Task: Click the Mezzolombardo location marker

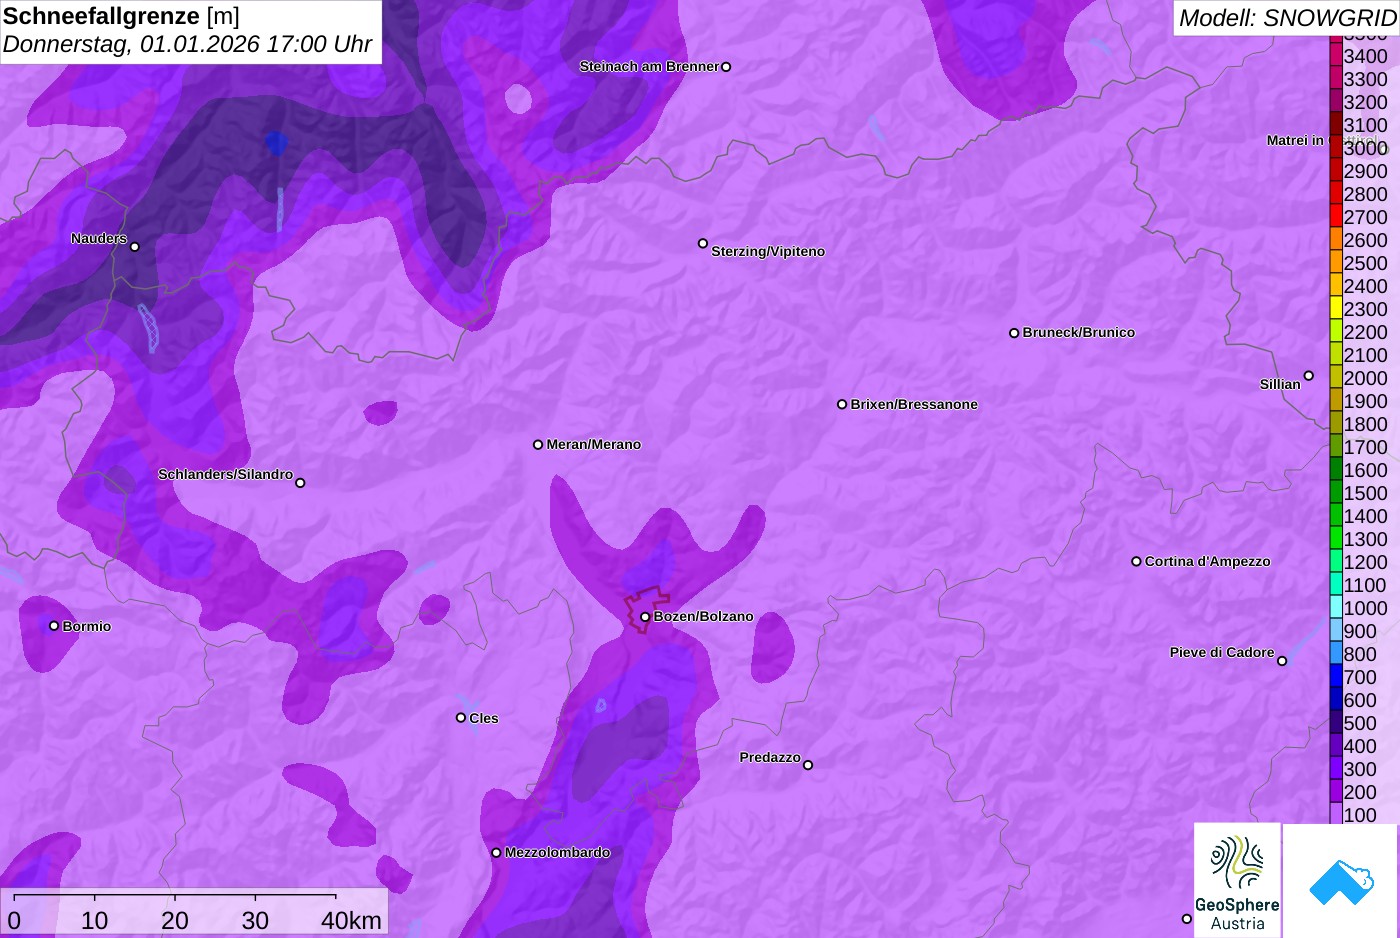Action: coord(496,853)
